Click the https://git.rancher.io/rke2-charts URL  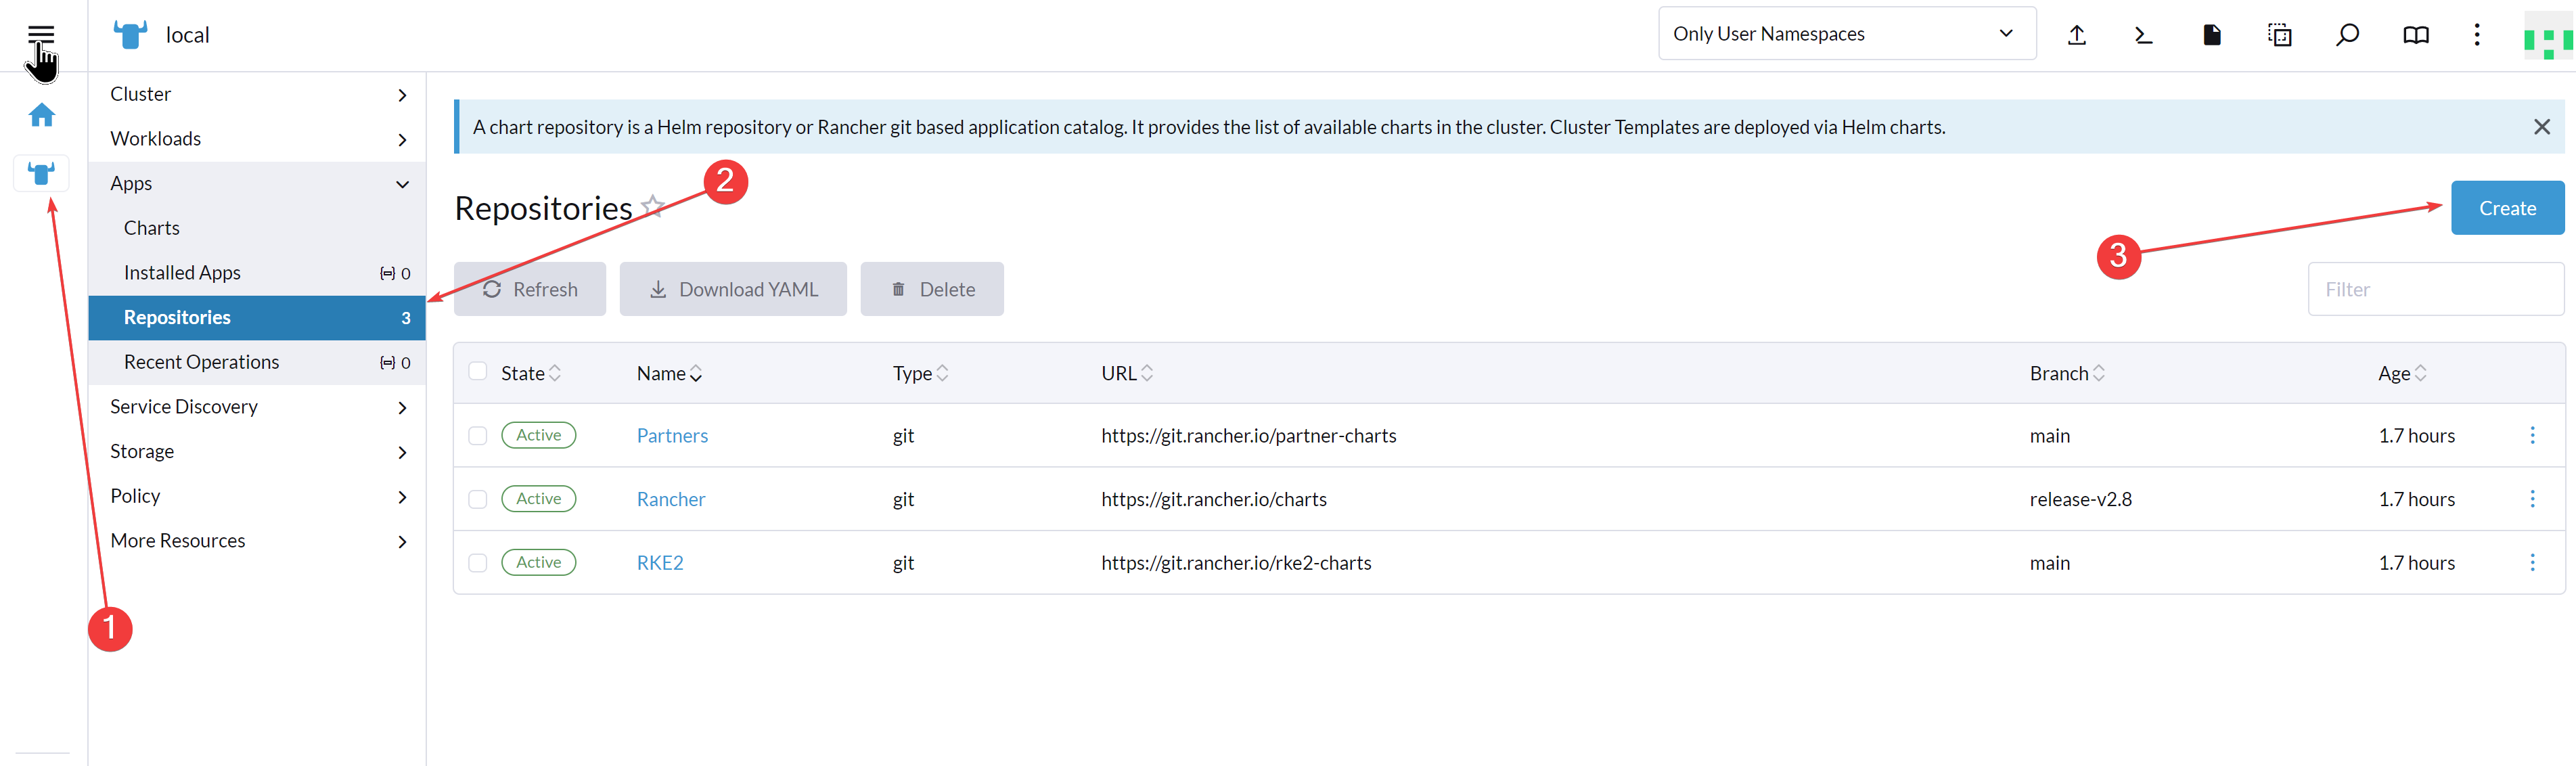(1236, 562)
